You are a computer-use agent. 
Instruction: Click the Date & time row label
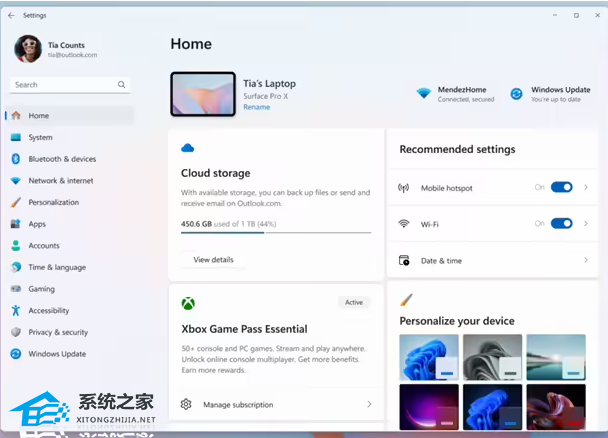(441, 261)
